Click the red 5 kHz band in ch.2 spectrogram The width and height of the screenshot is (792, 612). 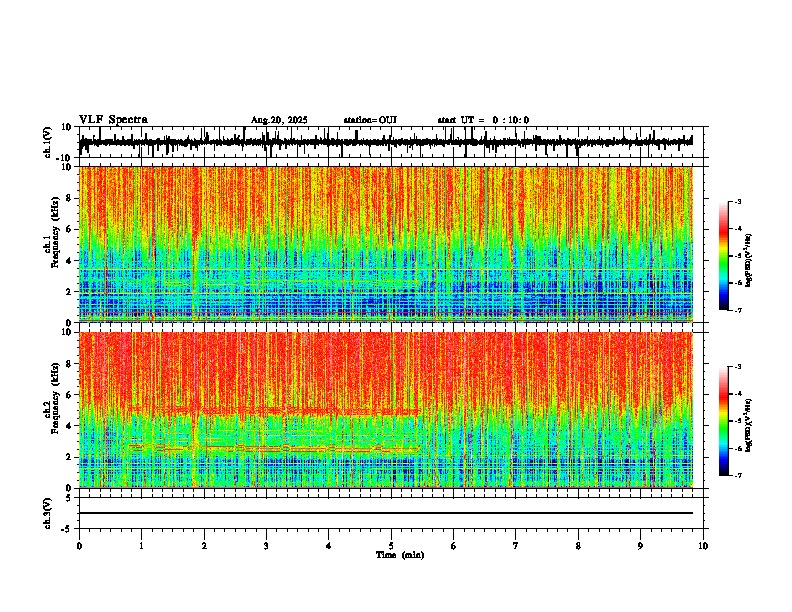273,410
